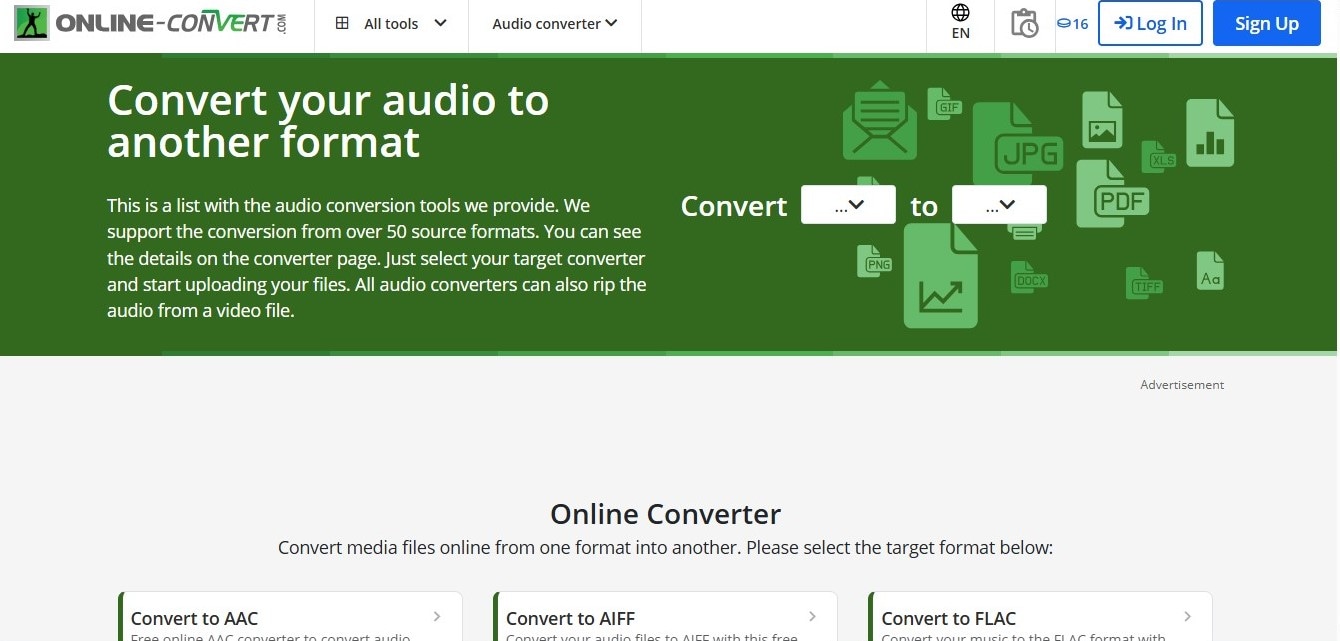Open the Online-Convert logo home link
Image resolution: width=1340 pixels, height=641 pixels.
click(151, 23)
